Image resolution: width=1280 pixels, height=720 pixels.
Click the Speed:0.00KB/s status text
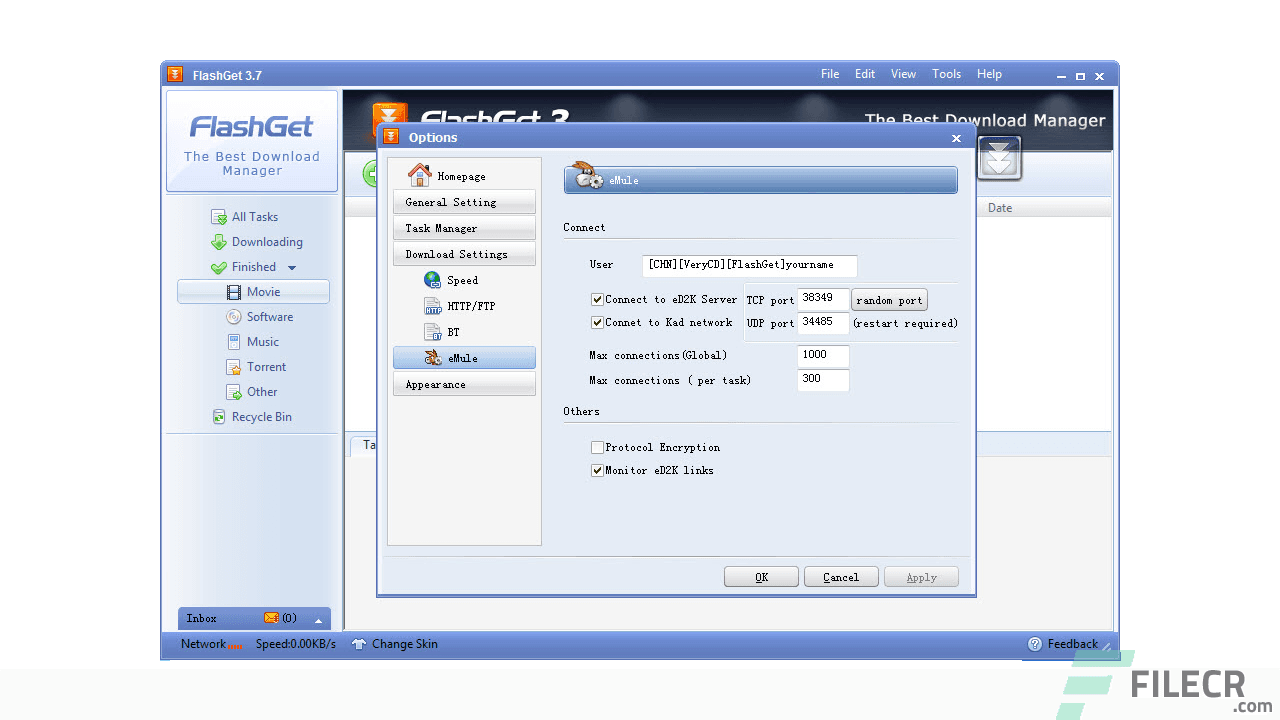(x=296, y=644)
